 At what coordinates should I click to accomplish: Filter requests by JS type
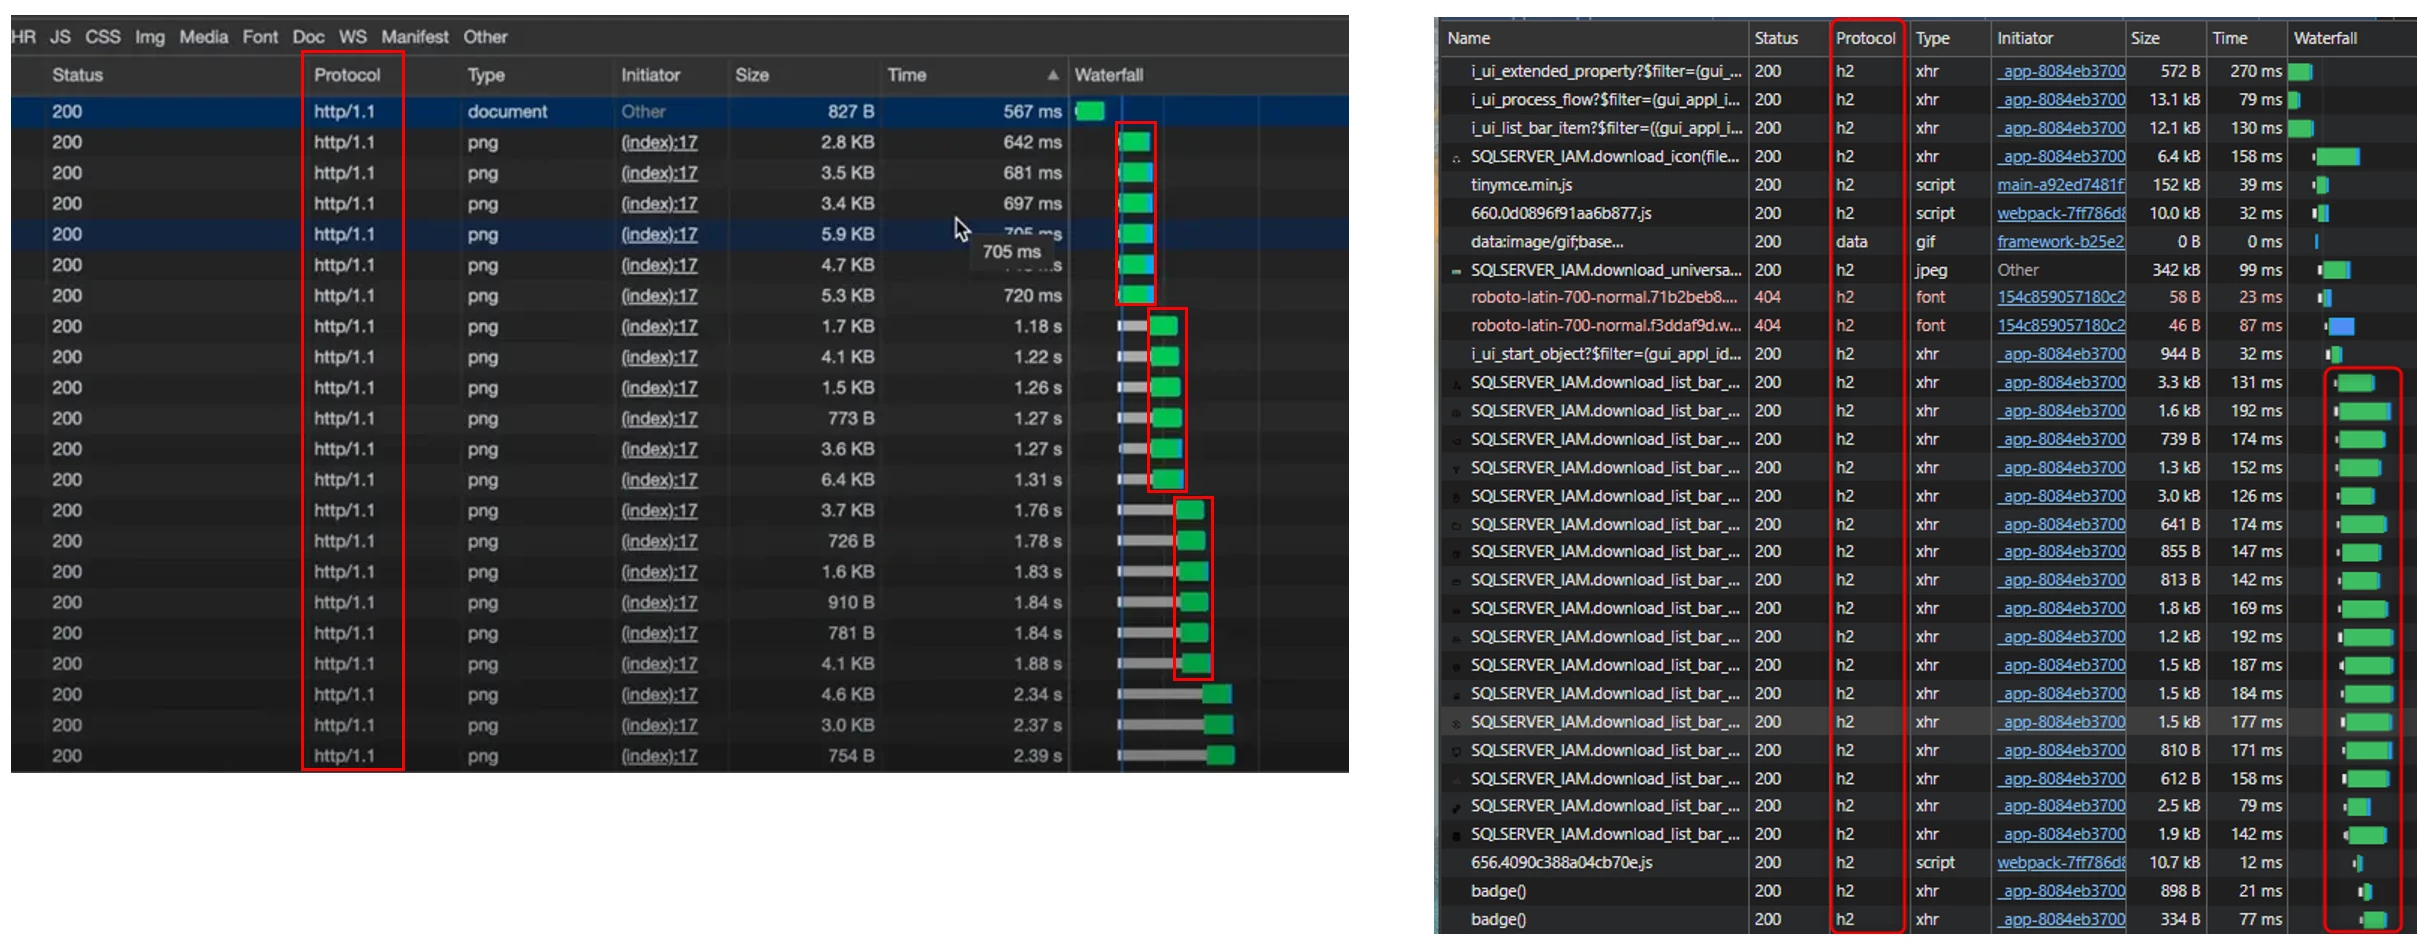pyautogui.click(x=60, y=37)
